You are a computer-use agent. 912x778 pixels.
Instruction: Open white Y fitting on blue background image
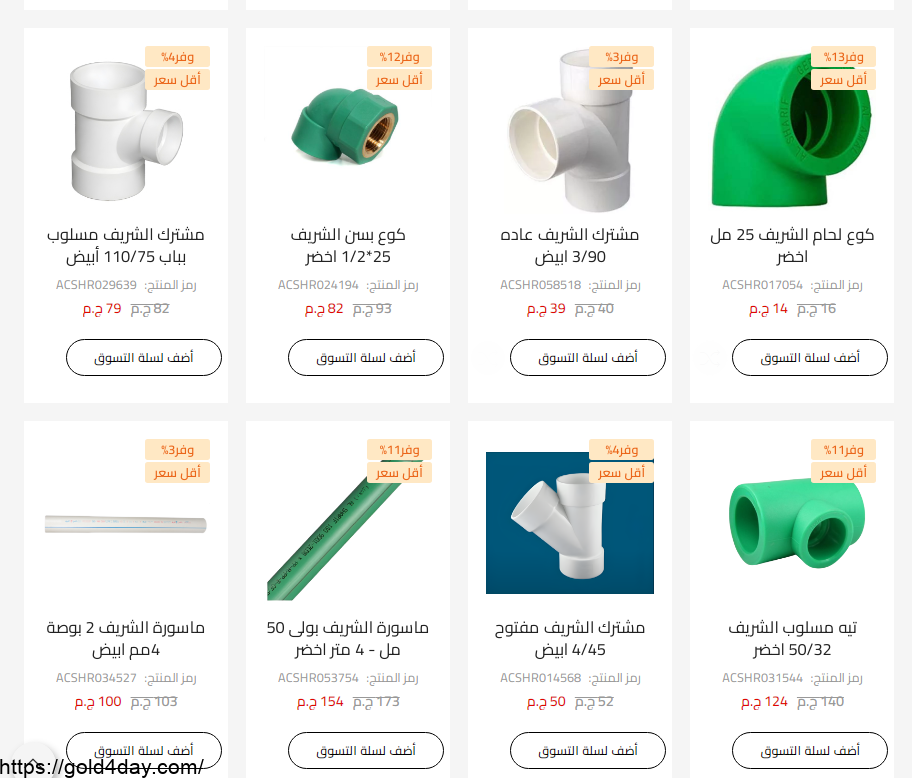pos(569,523)
